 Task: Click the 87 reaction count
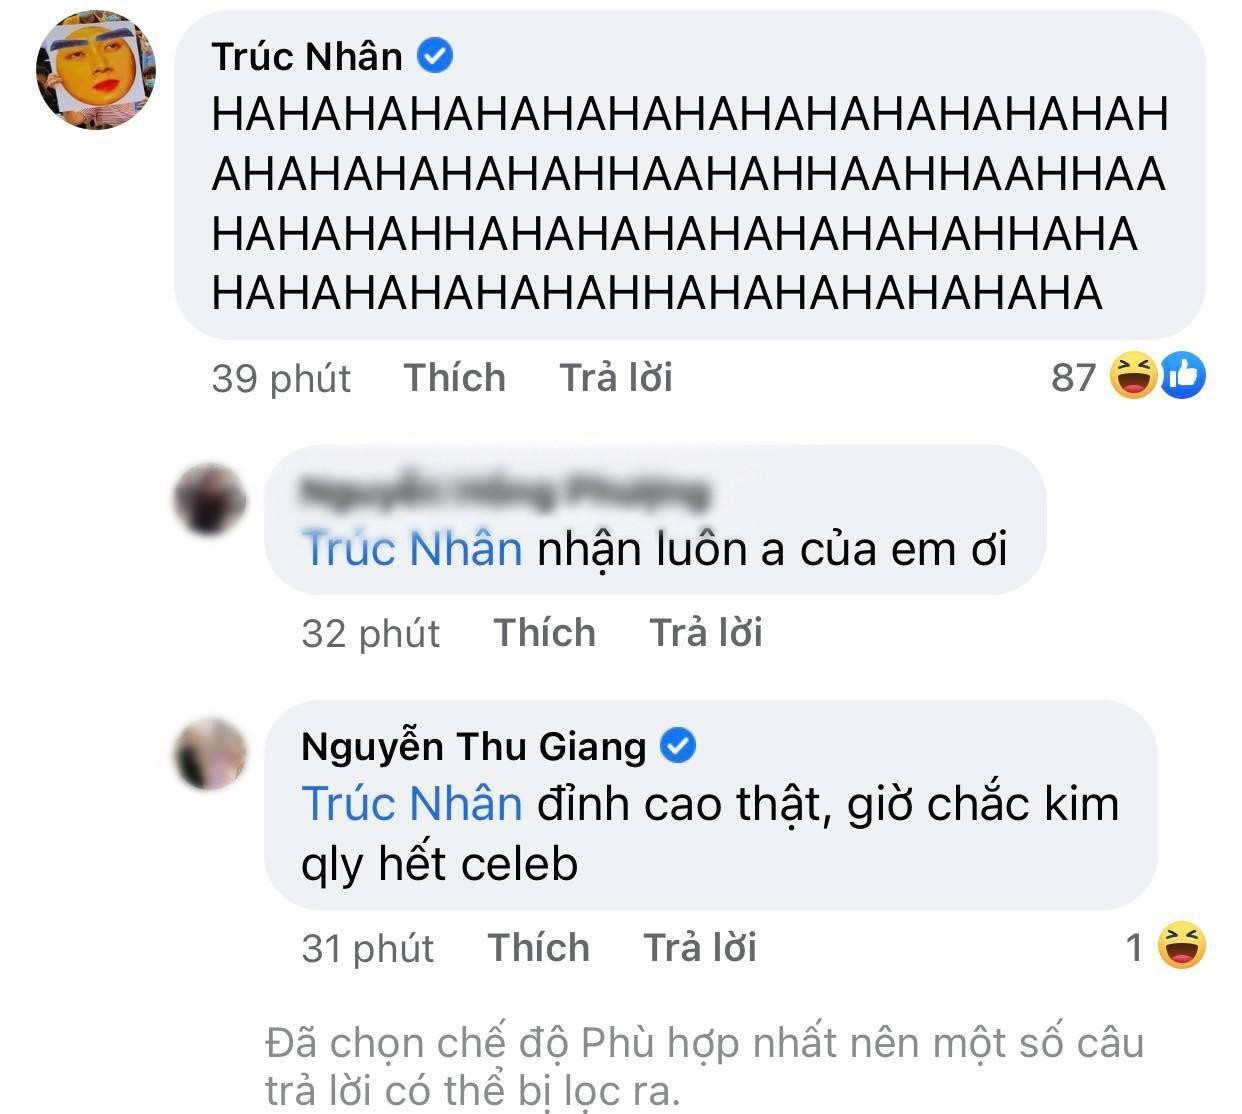click(x=1076, y=376)
